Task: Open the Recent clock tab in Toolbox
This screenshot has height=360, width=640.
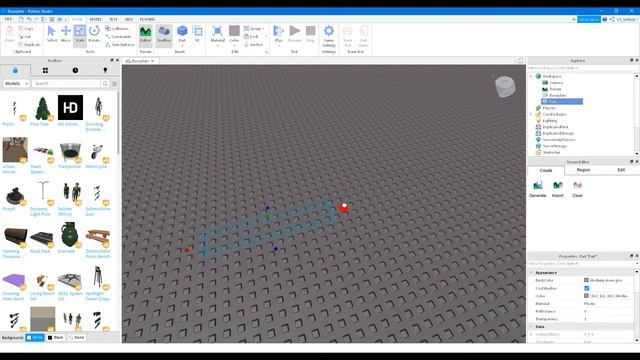Action: tap(75, 70)
